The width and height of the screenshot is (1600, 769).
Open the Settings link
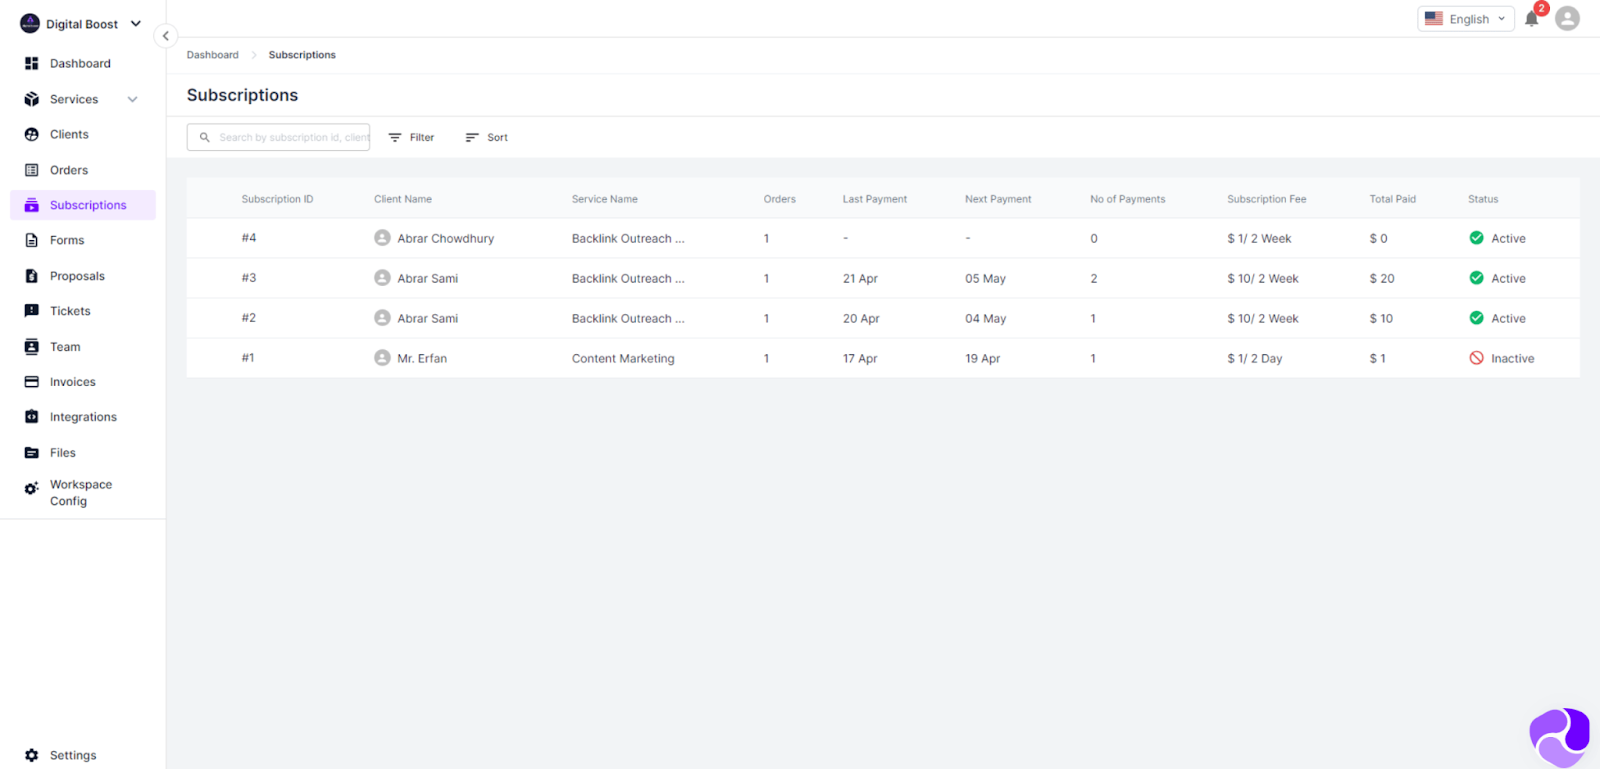(73, 755)
